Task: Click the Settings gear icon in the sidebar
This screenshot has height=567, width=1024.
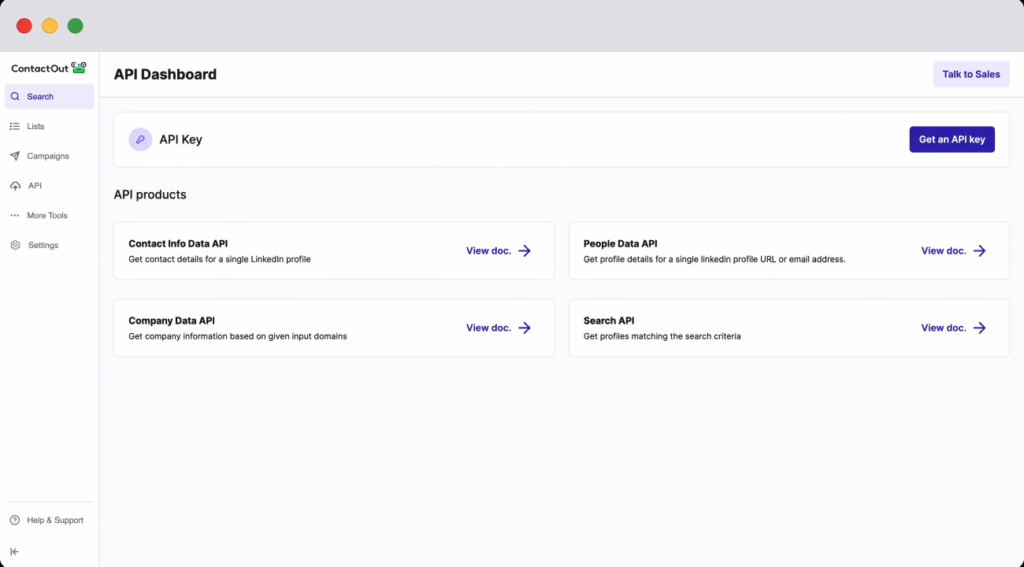Action: 15,245
